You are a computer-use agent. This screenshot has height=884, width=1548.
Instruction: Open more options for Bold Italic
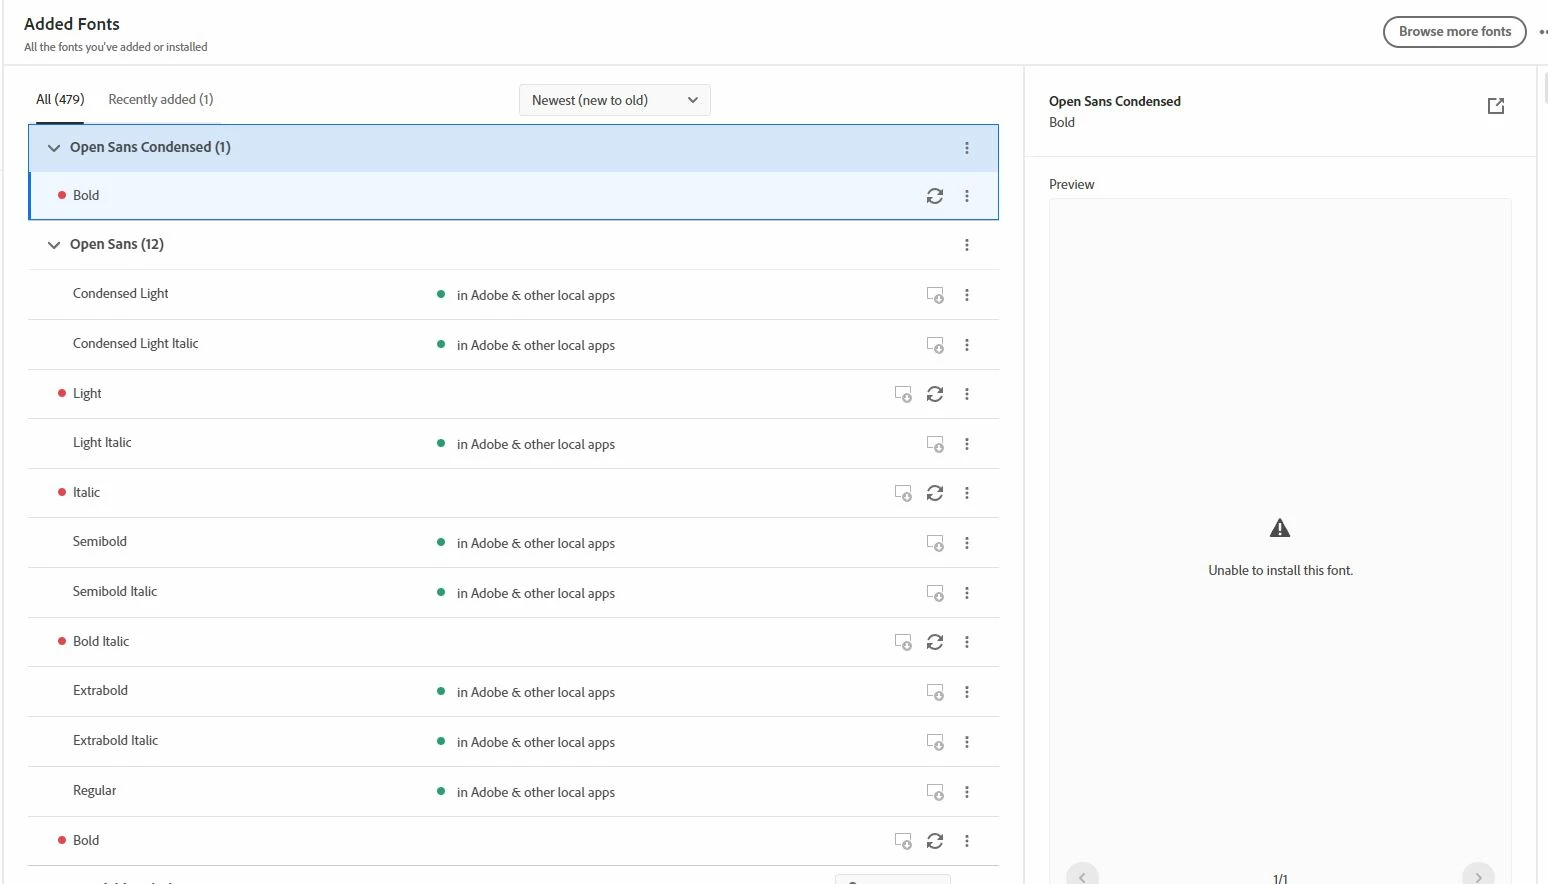coord(967,642)
